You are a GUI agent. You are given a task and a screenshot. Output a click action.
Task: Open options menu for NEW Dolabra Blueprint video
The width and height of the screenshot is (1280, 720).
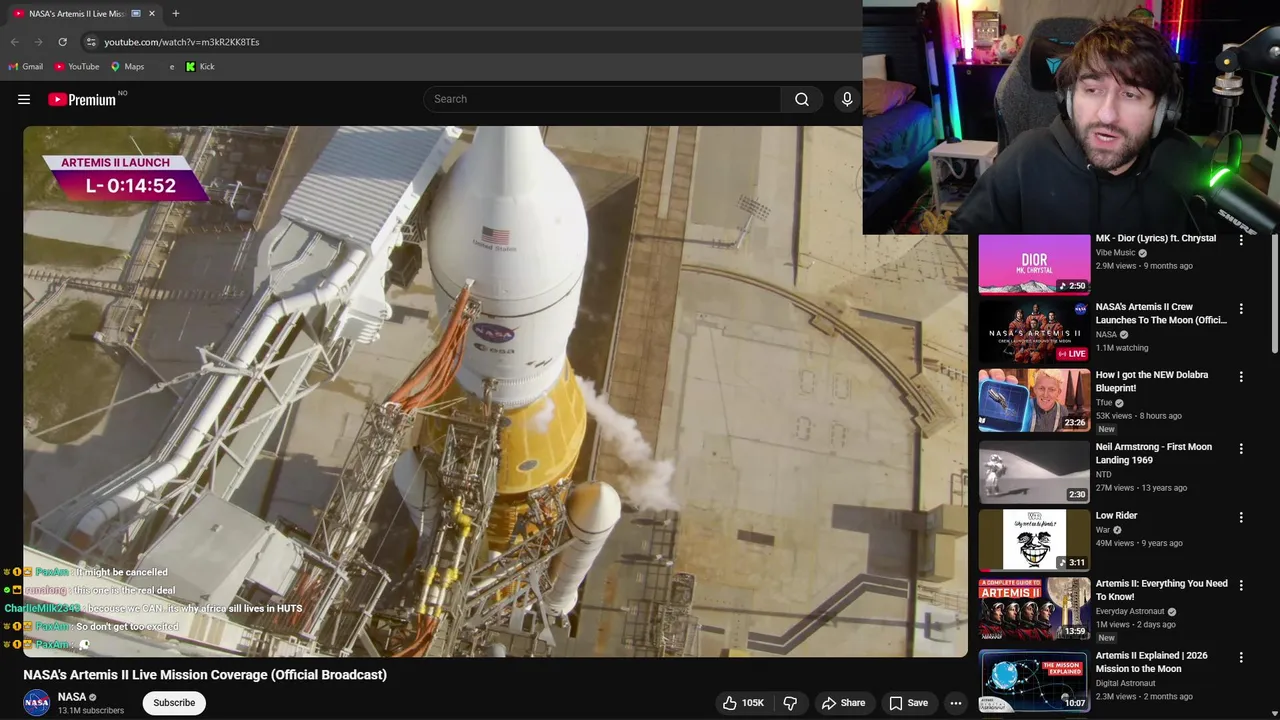tap(1241, 377)
